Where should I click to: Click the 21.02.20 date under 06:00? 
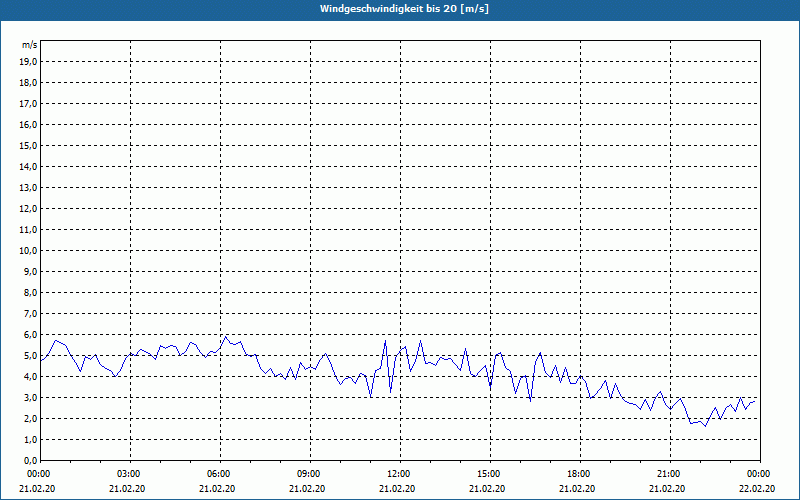click(x=217, y=488)
